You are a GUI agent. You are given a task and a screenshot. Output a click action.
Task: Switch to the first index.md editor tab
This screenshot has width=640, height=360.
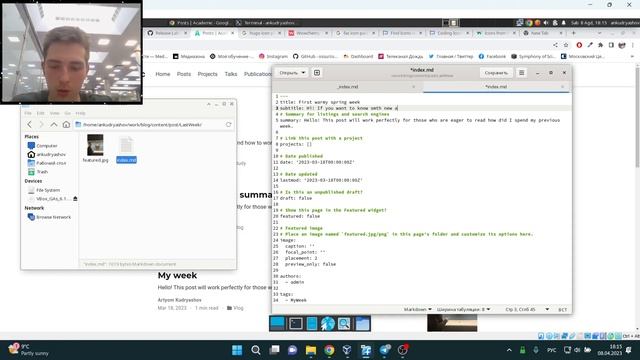[348, 87]
